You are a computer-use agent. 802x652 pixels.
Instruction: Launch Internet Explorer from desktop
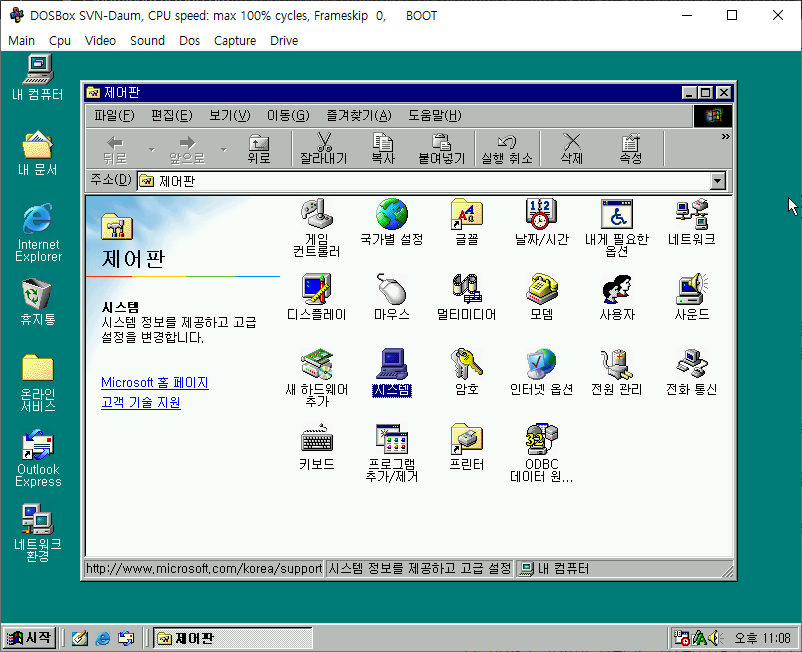(38, 233)
